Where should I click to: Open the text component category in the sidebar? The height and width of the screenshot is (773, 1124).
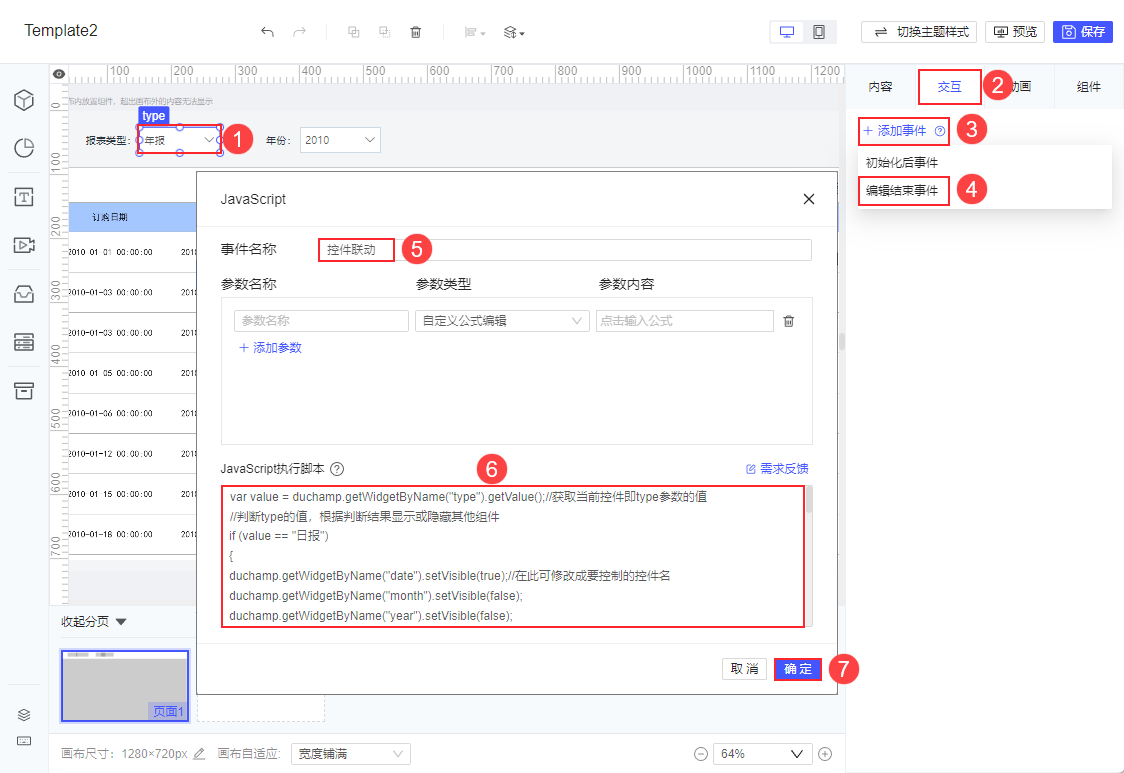(x=25, y=197)
